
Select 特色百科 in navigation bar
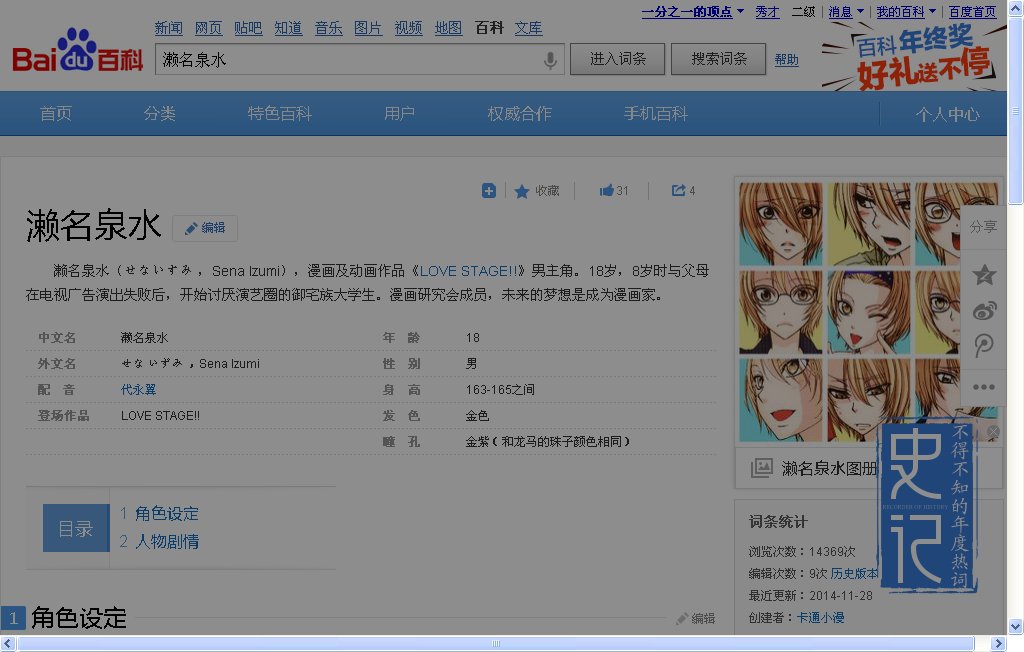(x=280, y=114)
